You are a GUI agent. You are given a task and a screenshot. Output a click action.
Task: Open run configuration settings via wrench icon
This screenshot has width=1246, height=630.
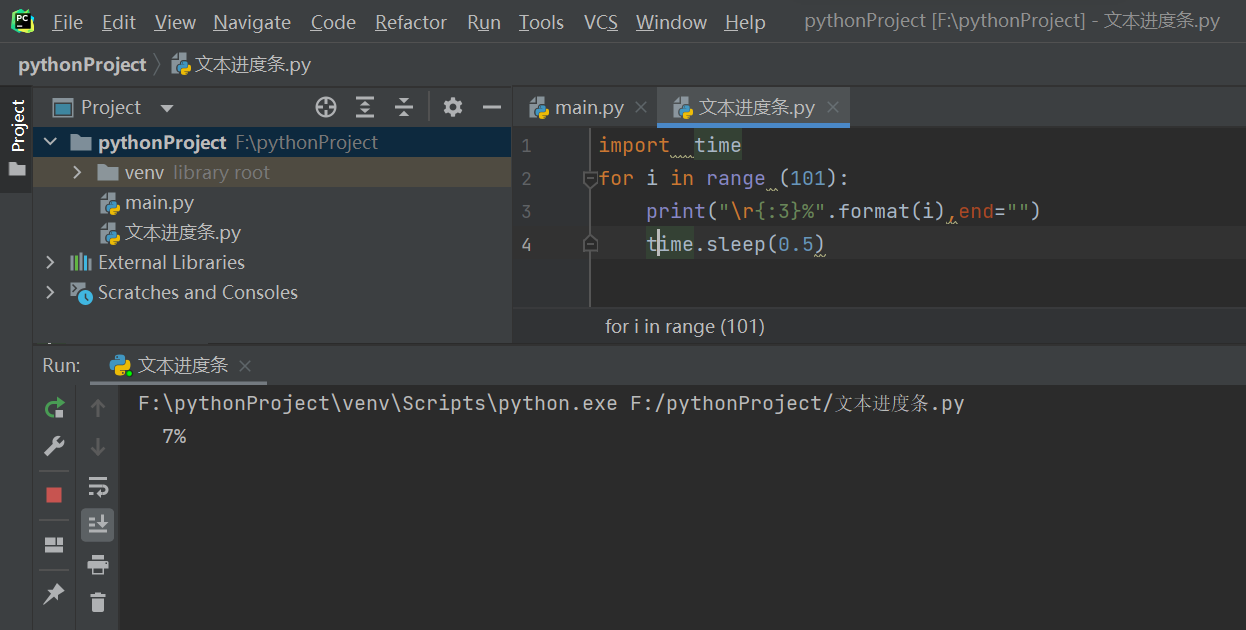(54, 445)
